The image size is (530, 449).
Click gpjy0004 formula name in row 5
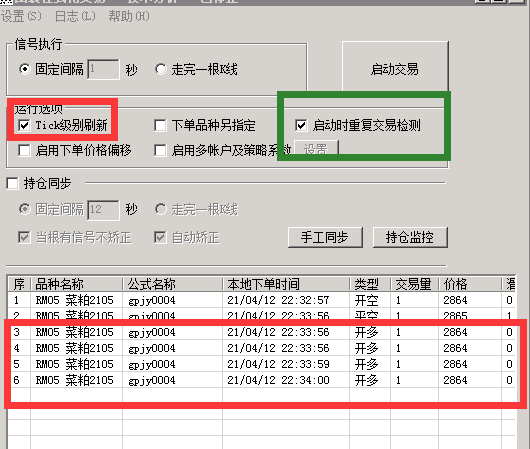click(152, 364)
